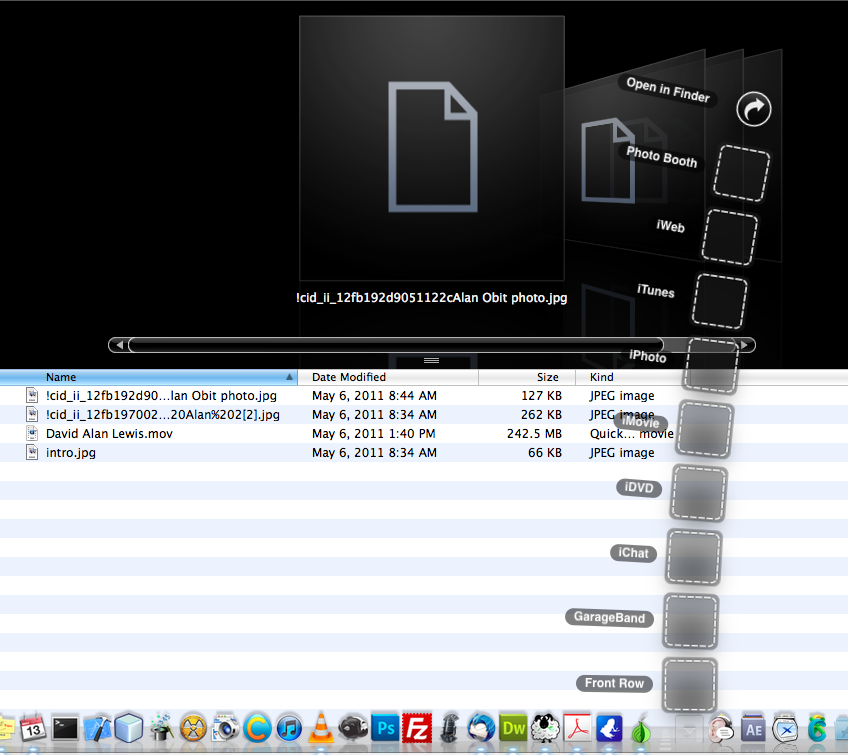Reverse sort order using Name column arrow
This screenshot has width=848, height=755.
click(289, 376)
